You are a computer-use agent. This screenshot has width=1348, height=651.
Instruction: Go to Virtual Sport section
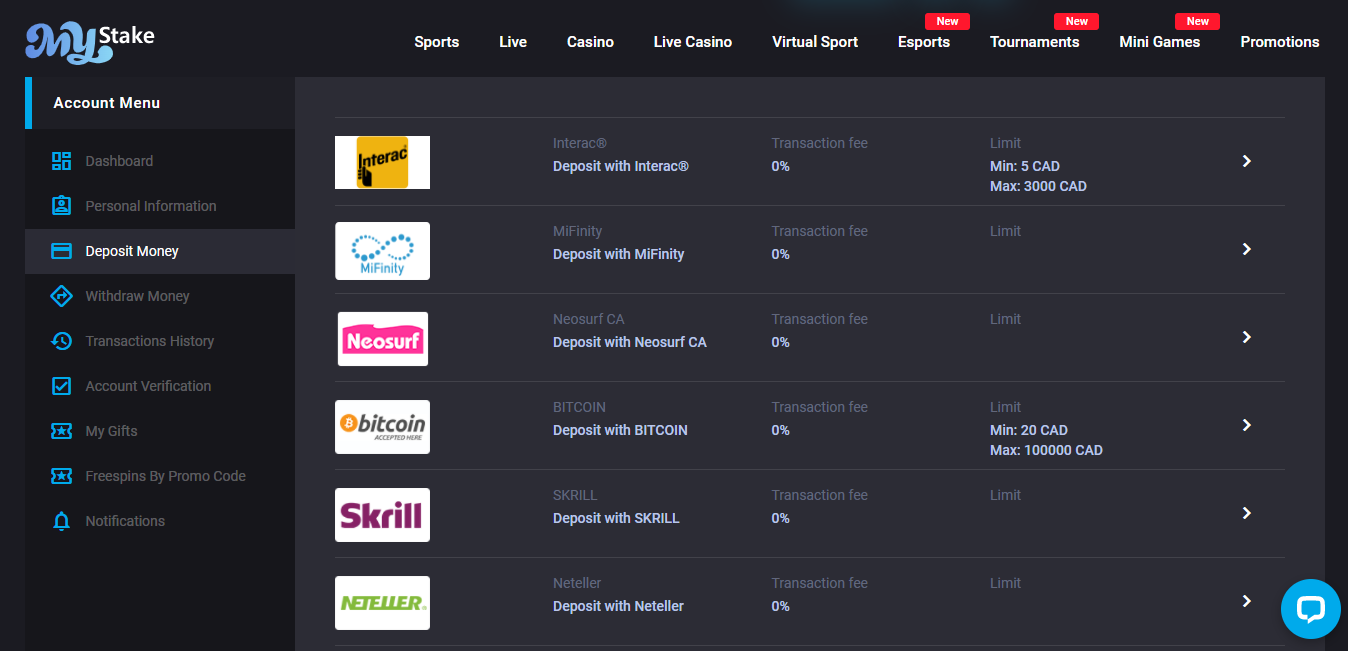pyautogui.click(x=815, y=42)
